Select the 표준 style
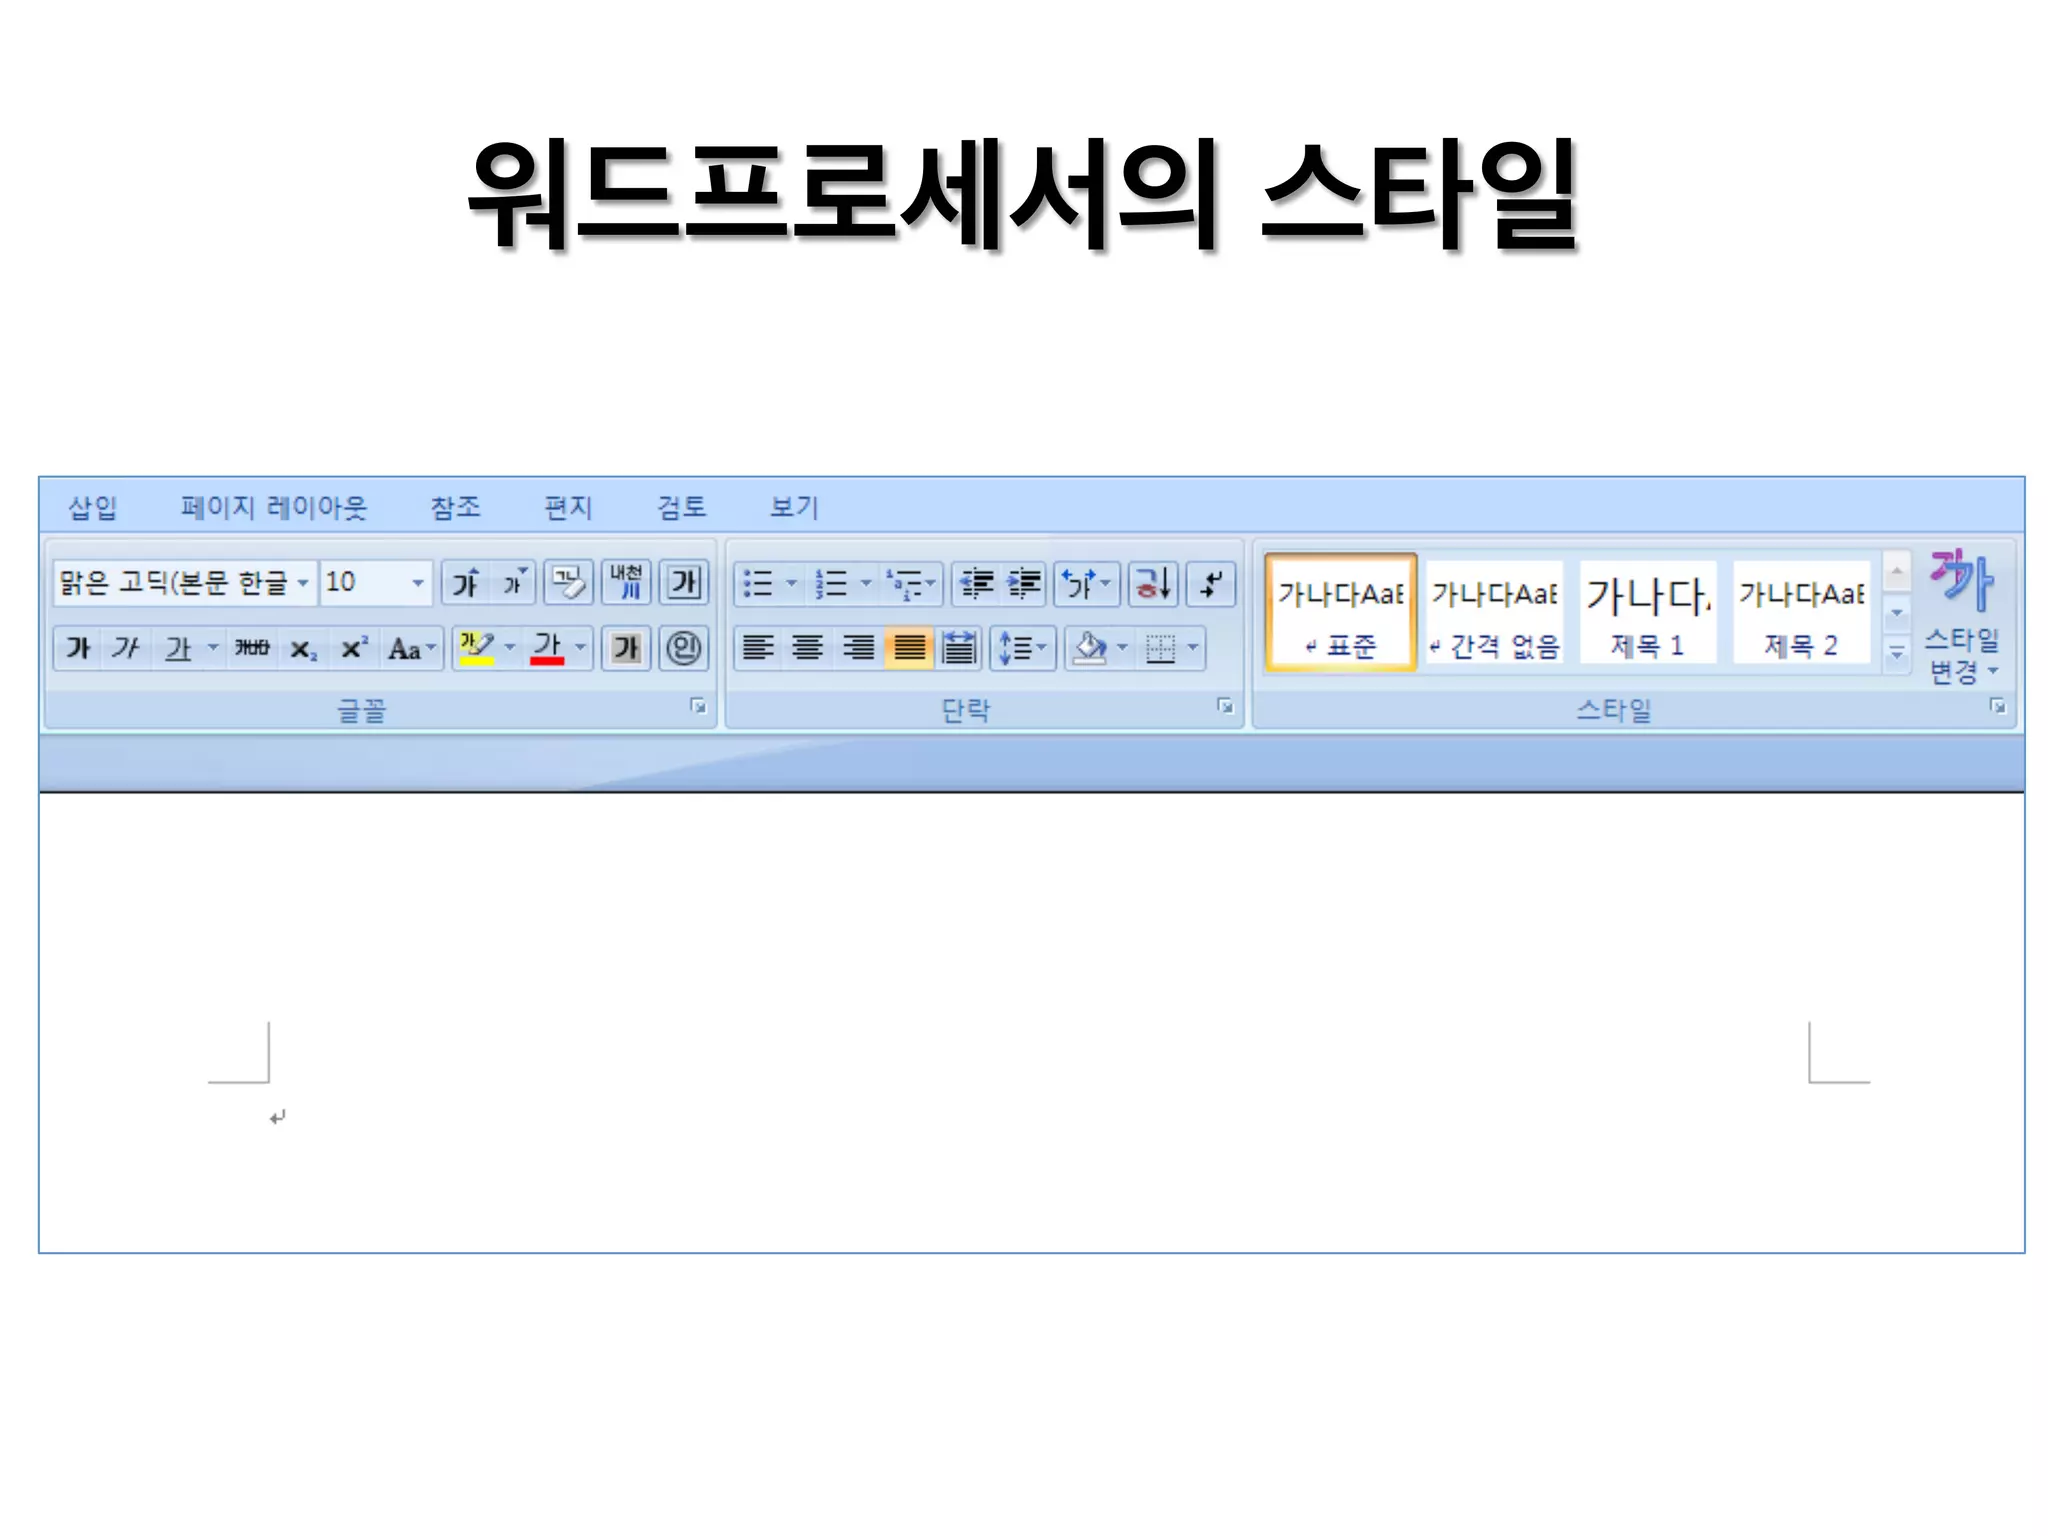 click(1340, 611)
